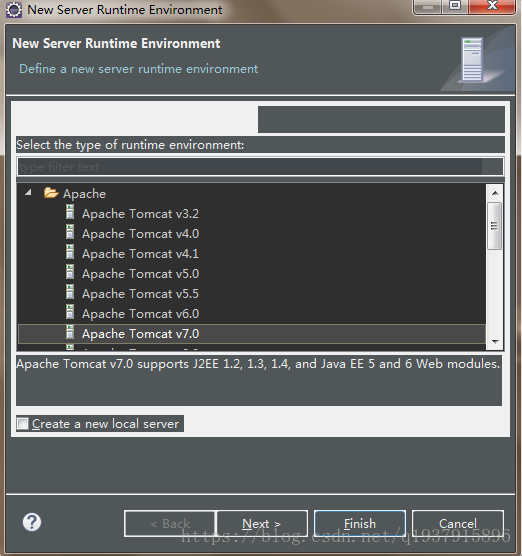Choose Apache Tomcat v6.0 entry

140,314
